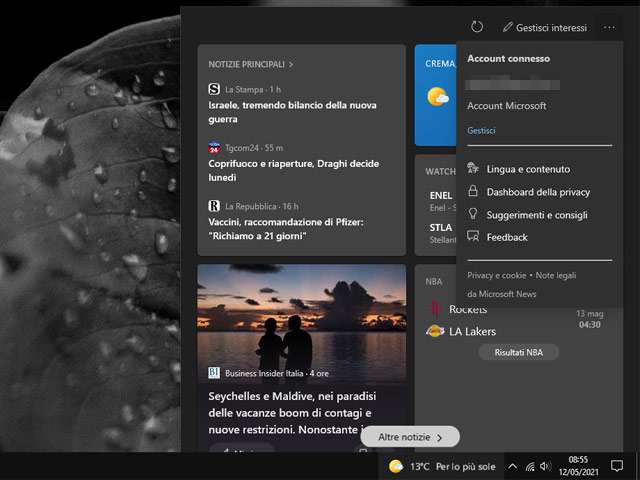This screenshot has height=480, width=640.
Task: Click the Privacy e cookie link
Action: point(496,275)
